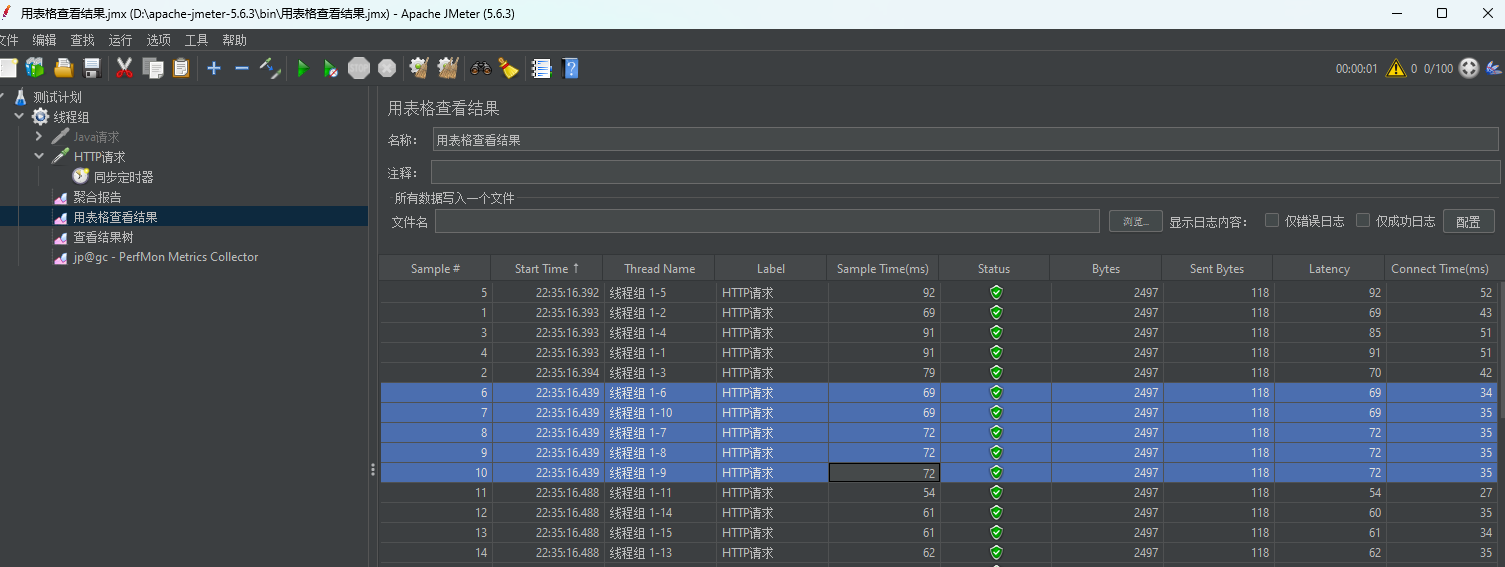Viewport: 1505px width, 567px height.
Task: Click the Clear gear-and-broom icon
Action: 420,68
